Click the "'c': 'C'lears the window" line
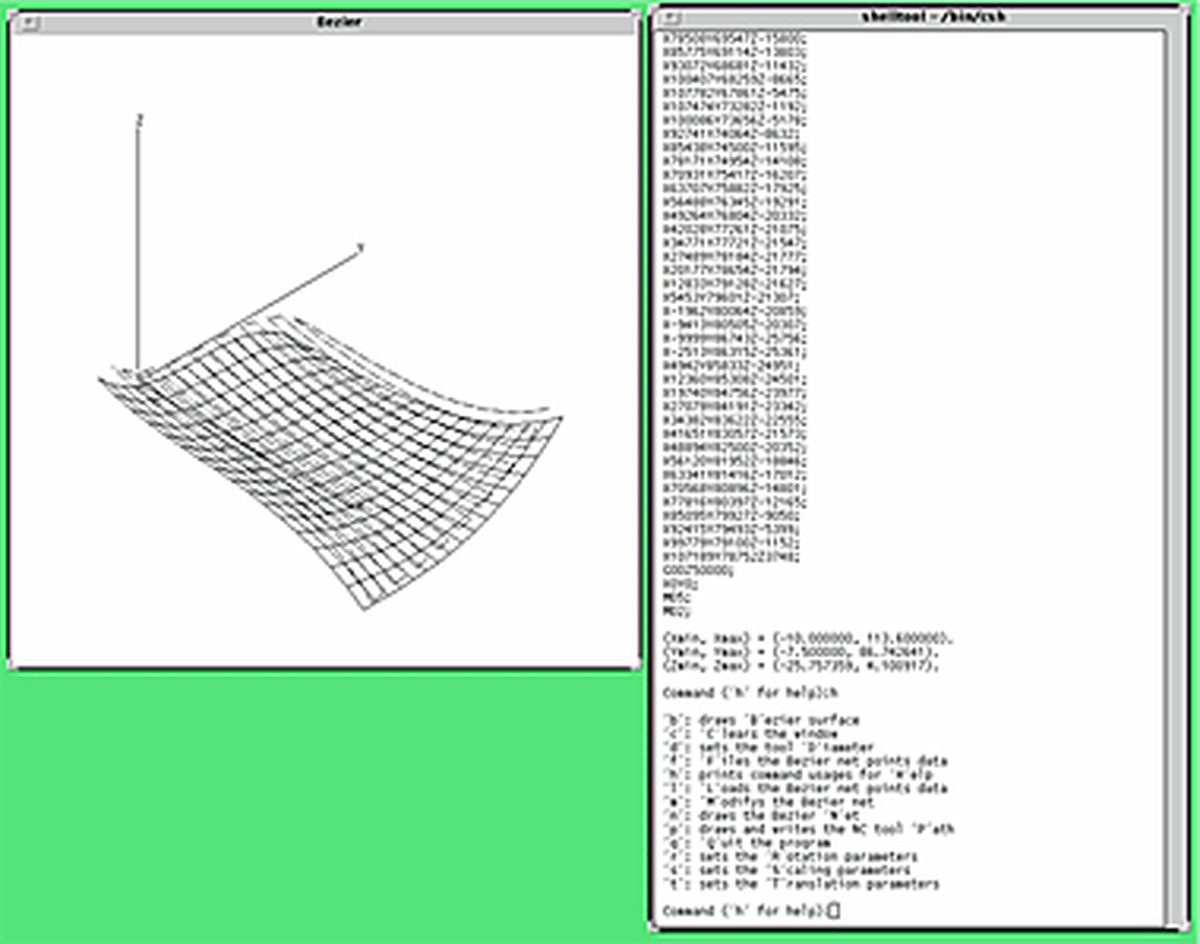The image size is (1200, 944). (x=750, y=733)
